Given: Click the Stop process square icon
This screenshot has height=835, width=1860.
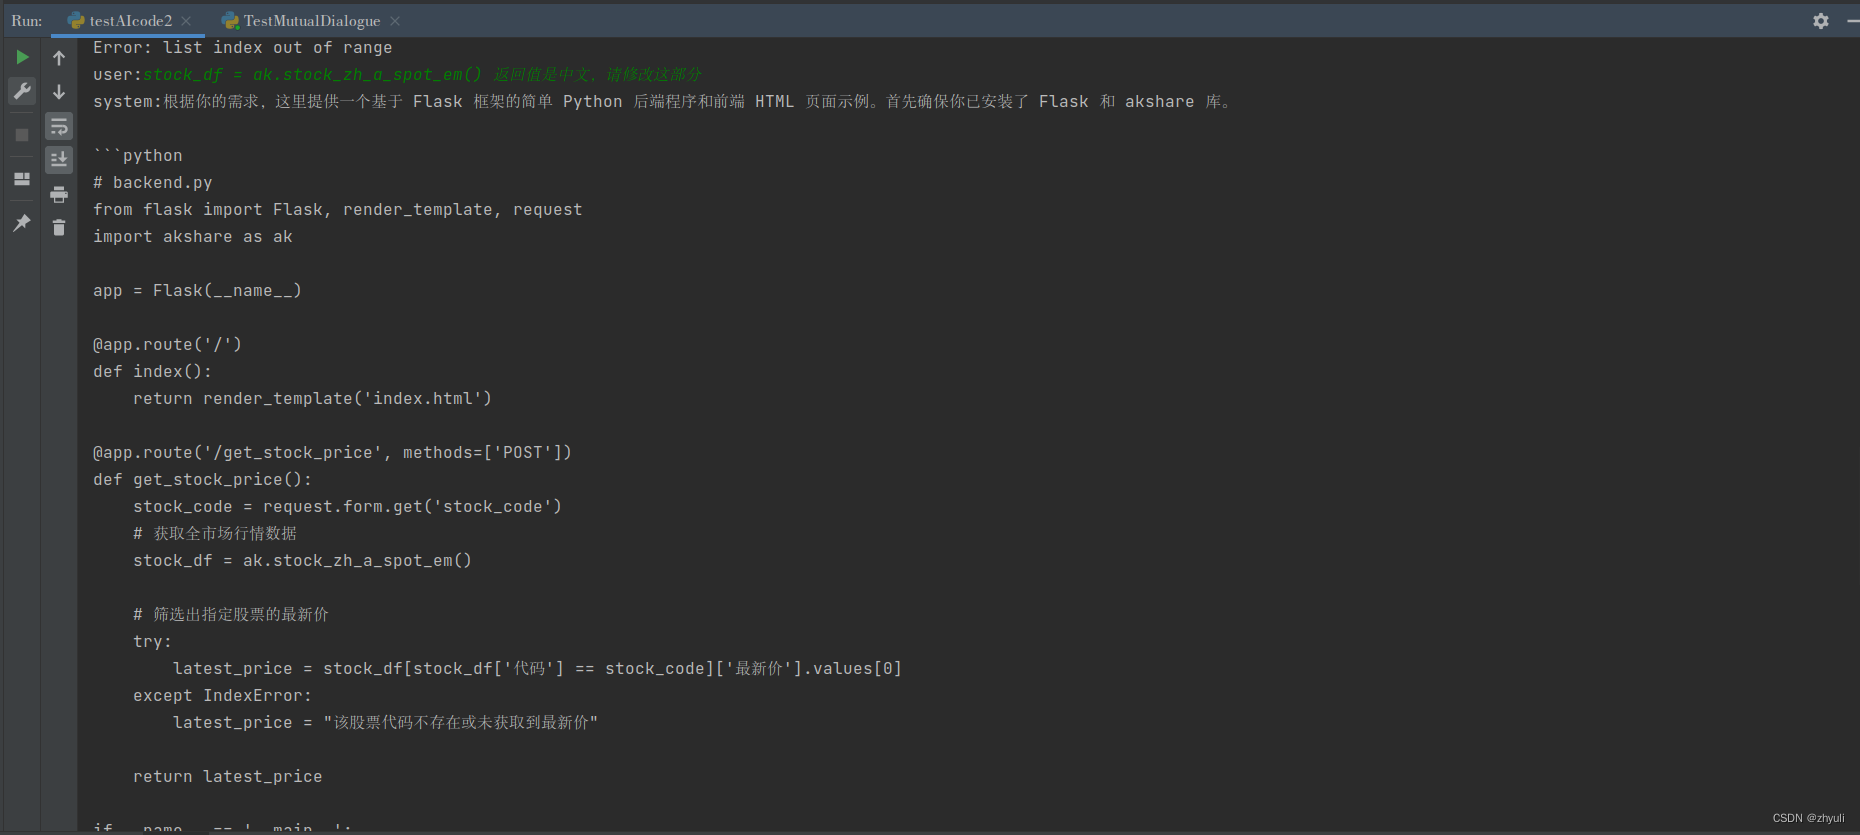Looking at the screenshot, I should tap(22, 134).
